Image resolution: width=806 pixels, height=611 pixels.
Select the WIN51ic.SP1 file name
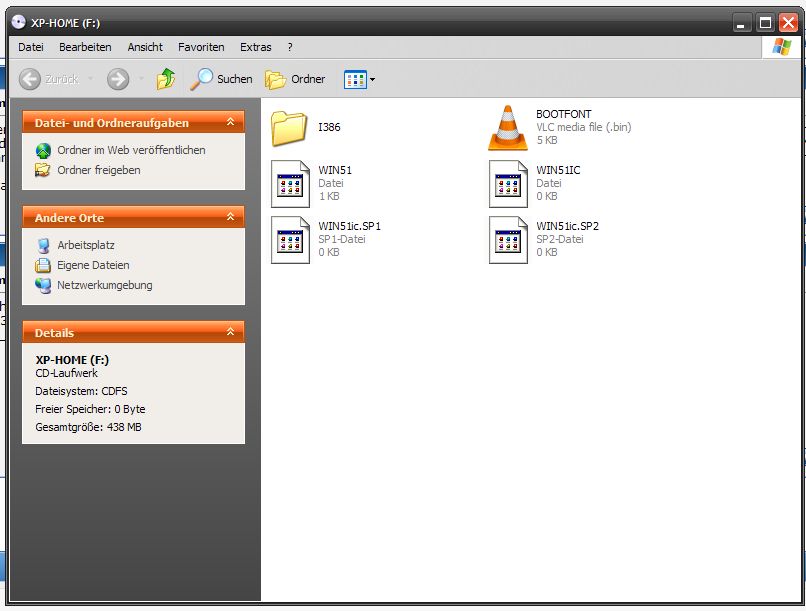click(x=350, y=226)
